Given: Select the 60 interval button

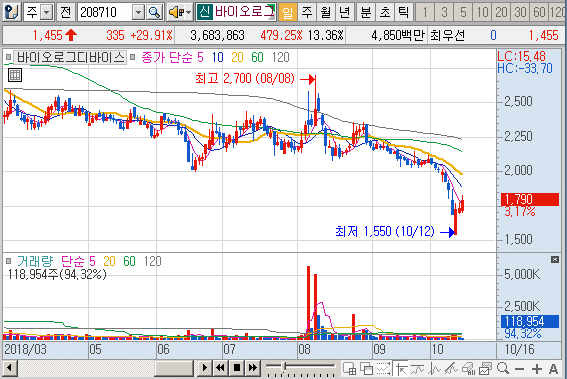Looking at the screenshot, I should [x=539, y=12].
